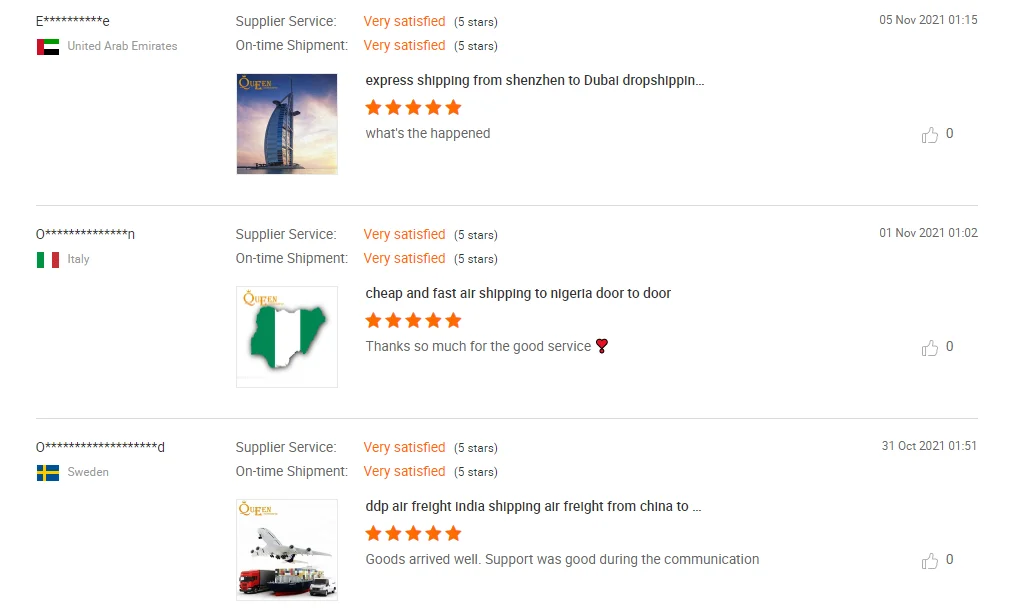This screenshot has height=609, width=1017.
Task: Click the Dubai review's star rating
Action: 413,107
